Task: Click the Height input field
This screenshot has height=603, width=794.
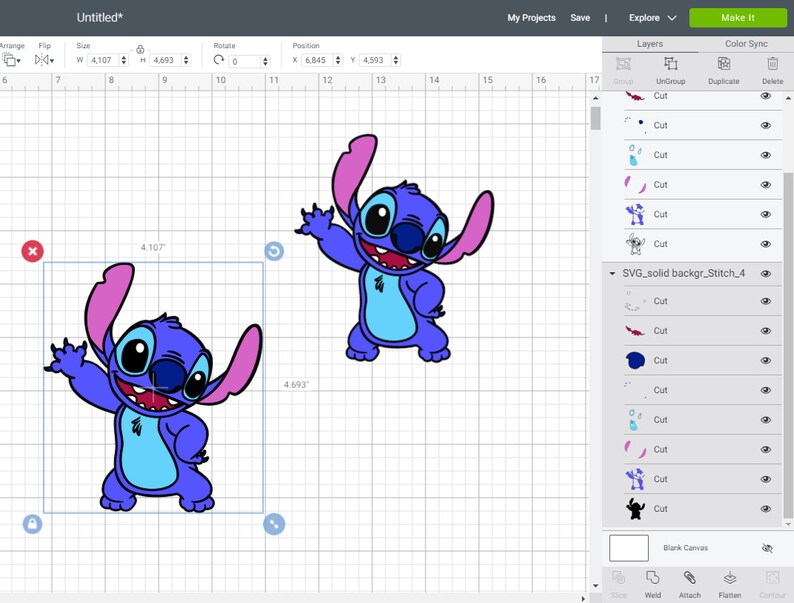Action: tap(166, 60)
